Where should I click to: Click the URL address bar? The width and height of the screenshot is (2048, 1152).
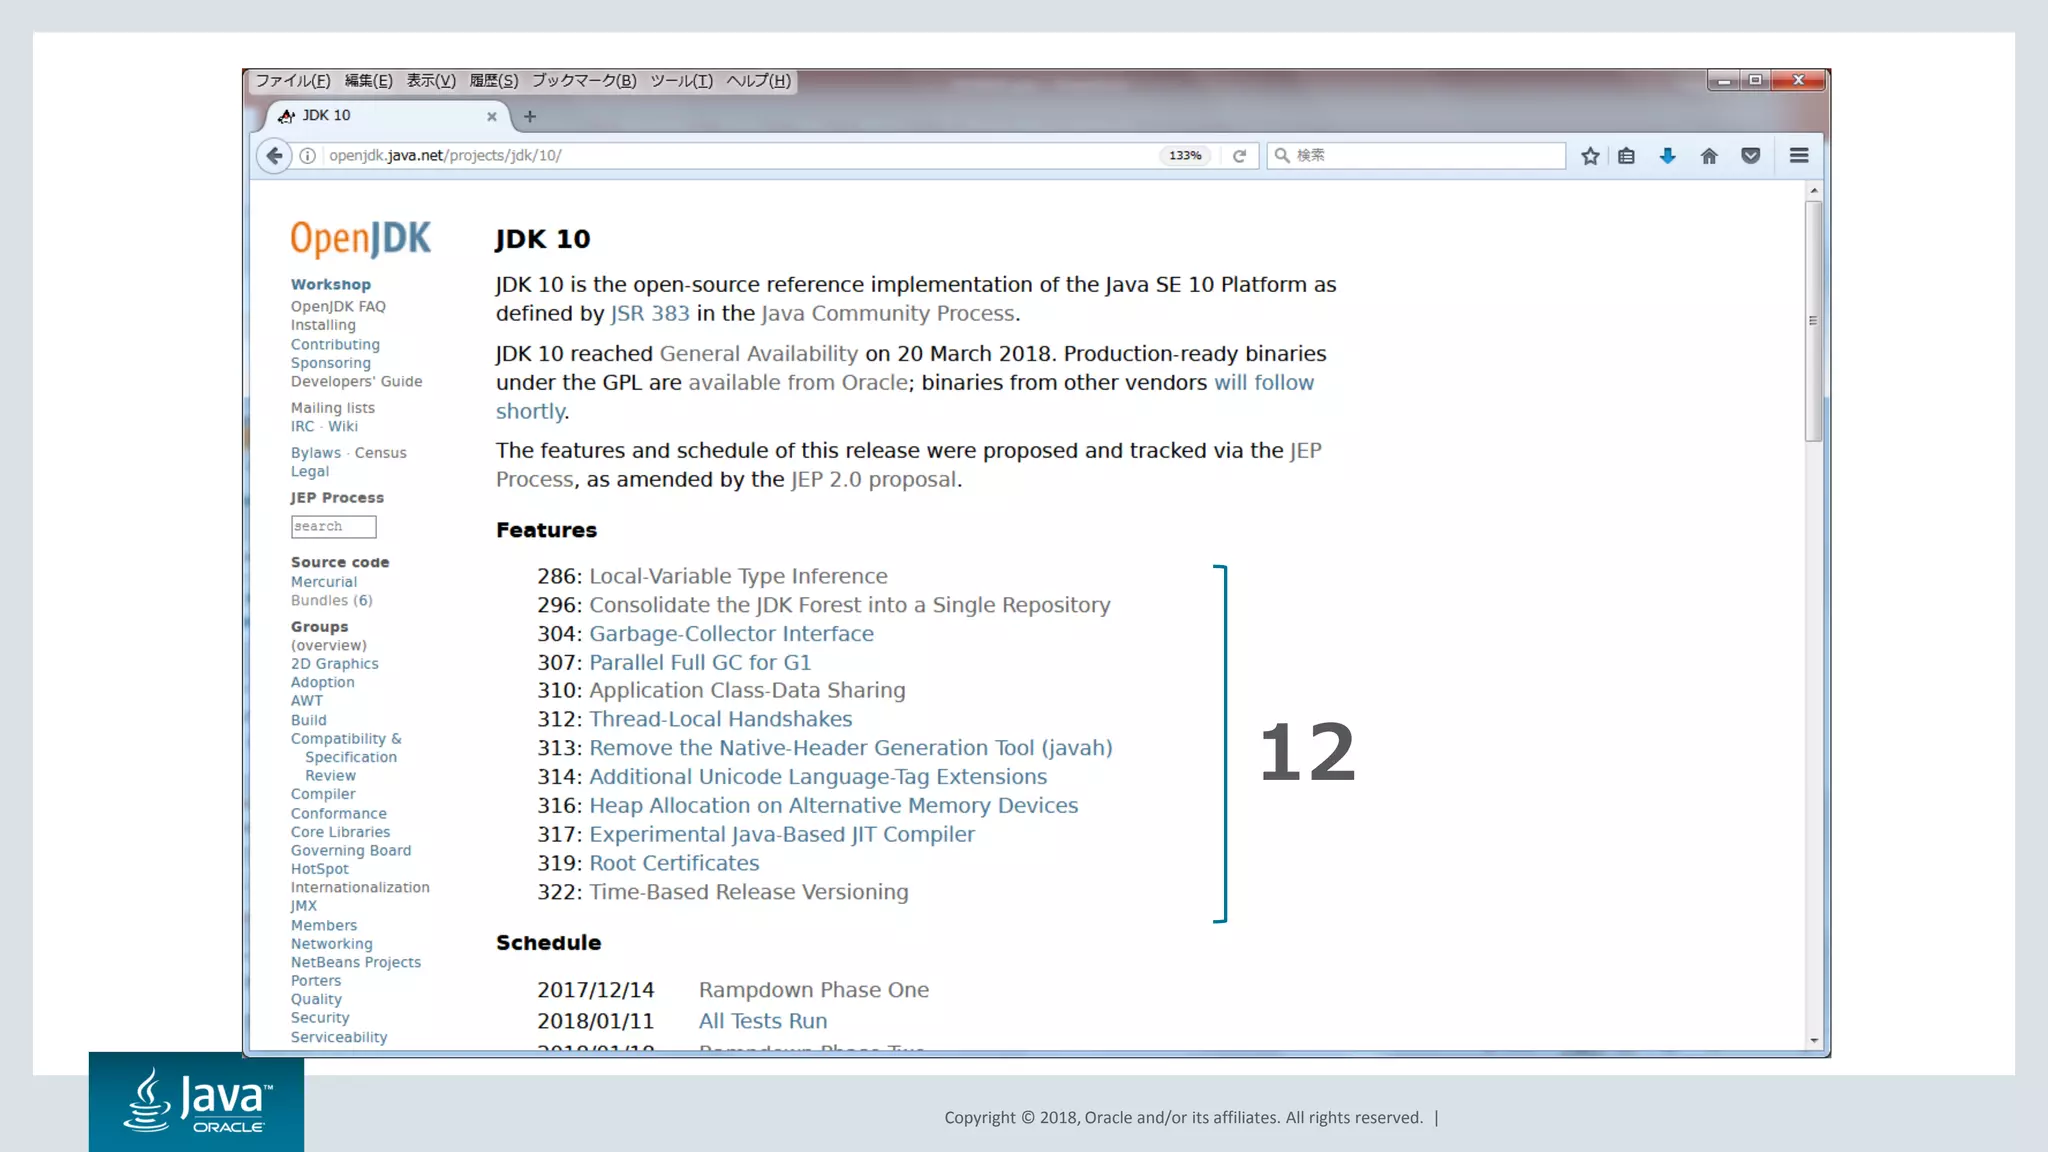(738, 156)
